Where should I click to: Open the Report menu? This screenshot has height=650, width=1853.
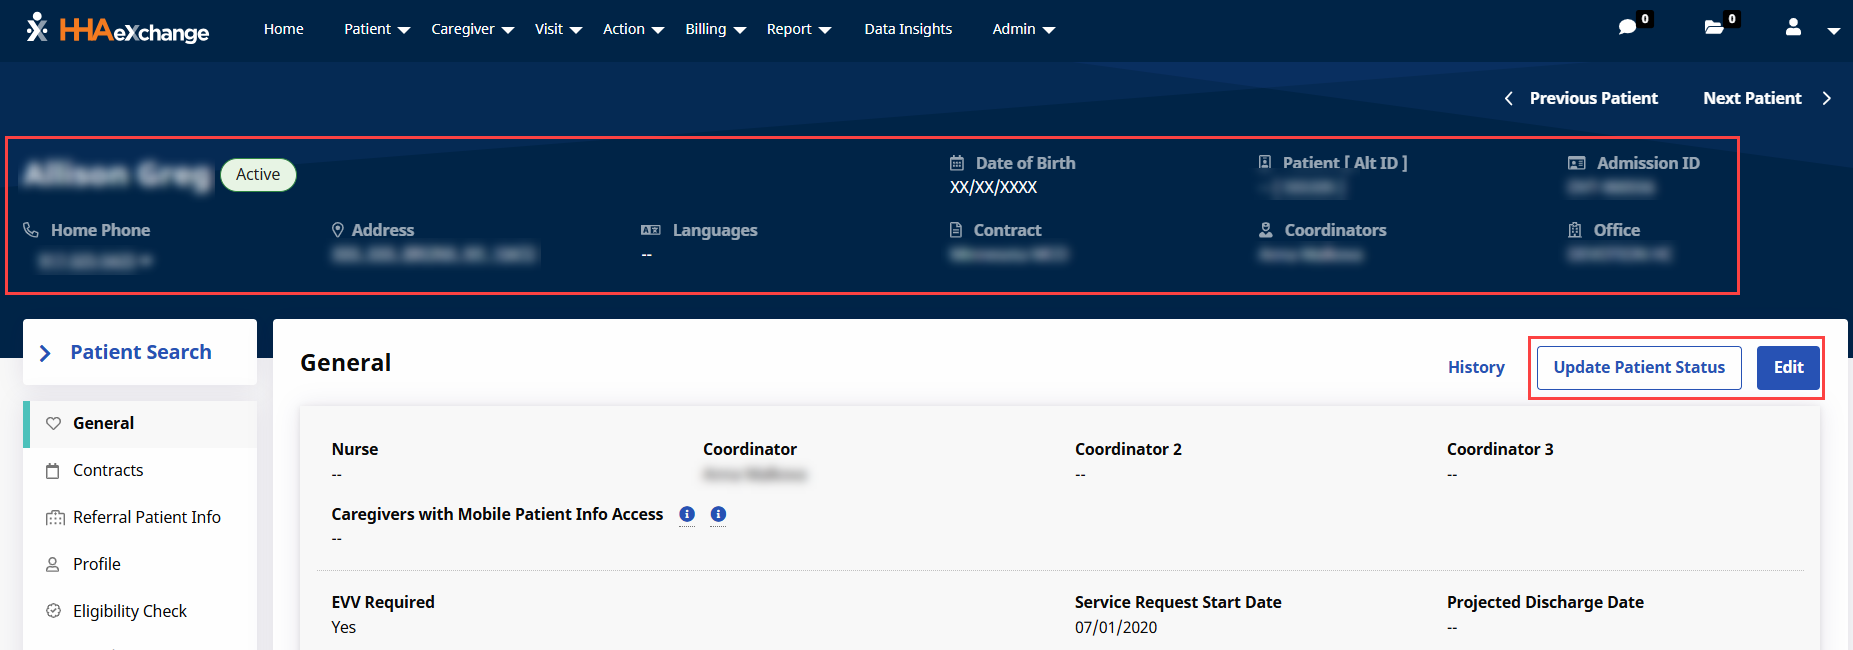pos(798,29)
